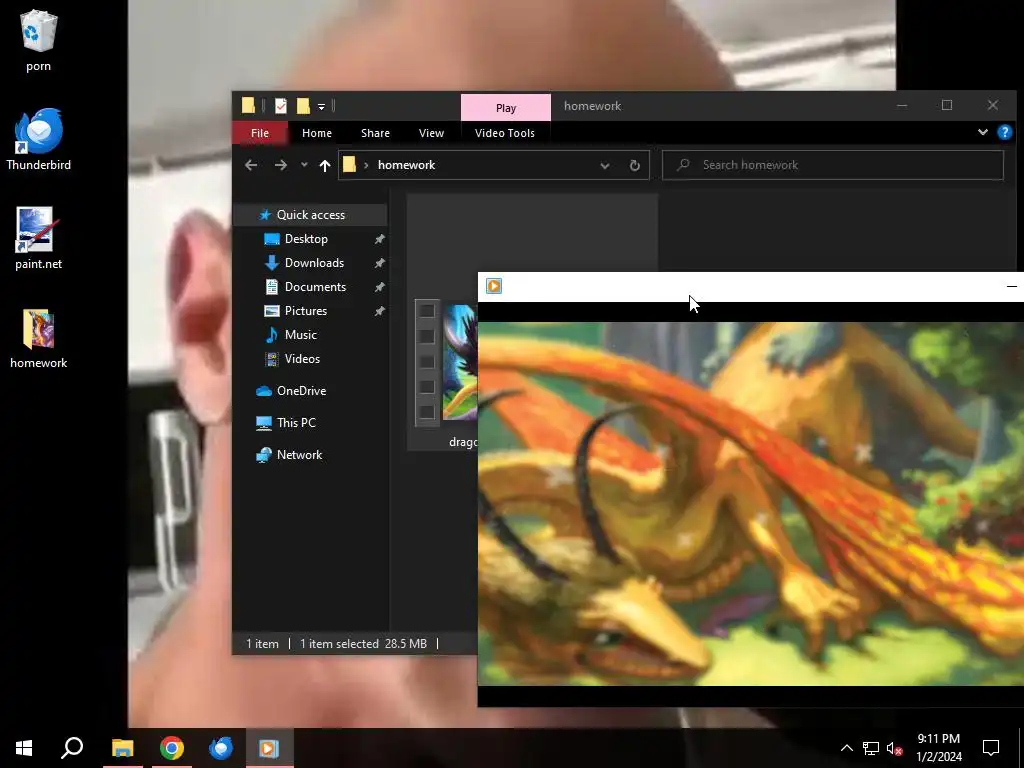Click the dragon video playback area
The height and width of the screenshot is (768, 1024).
coord(751,504)
